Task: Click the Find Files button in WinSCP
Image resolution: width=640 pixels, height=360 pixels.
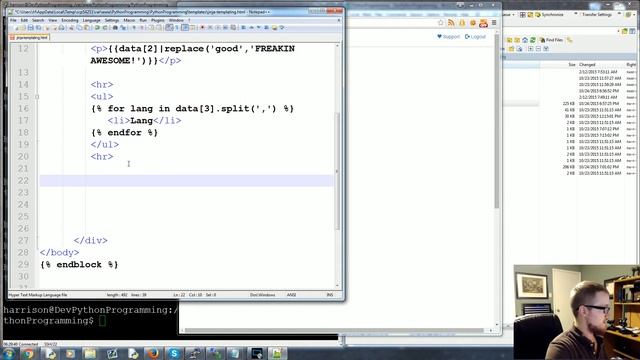Action: (x=551, y=40)
